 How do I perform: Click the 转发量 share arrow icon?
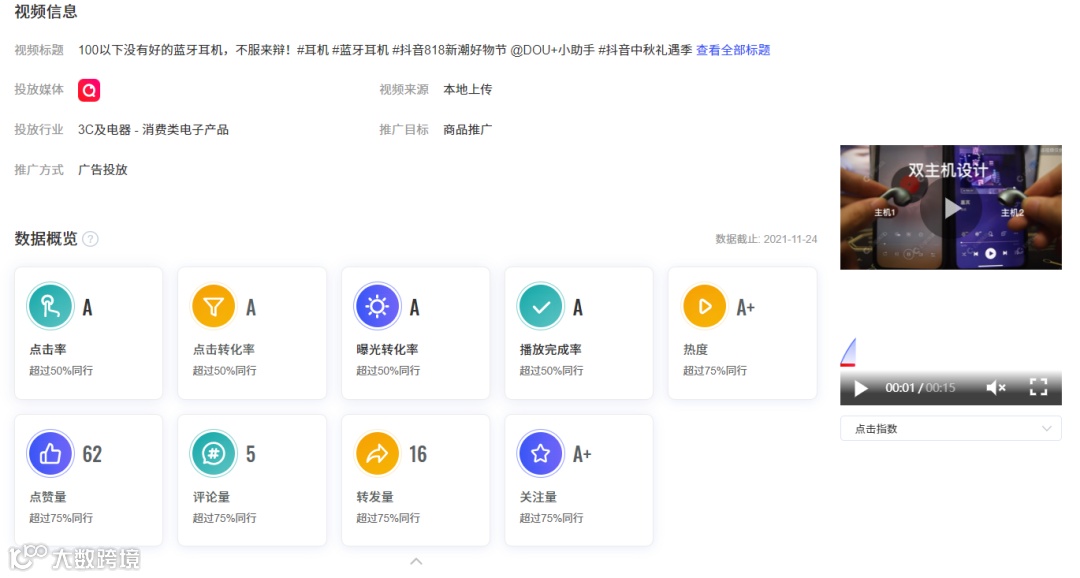(378, 453)
